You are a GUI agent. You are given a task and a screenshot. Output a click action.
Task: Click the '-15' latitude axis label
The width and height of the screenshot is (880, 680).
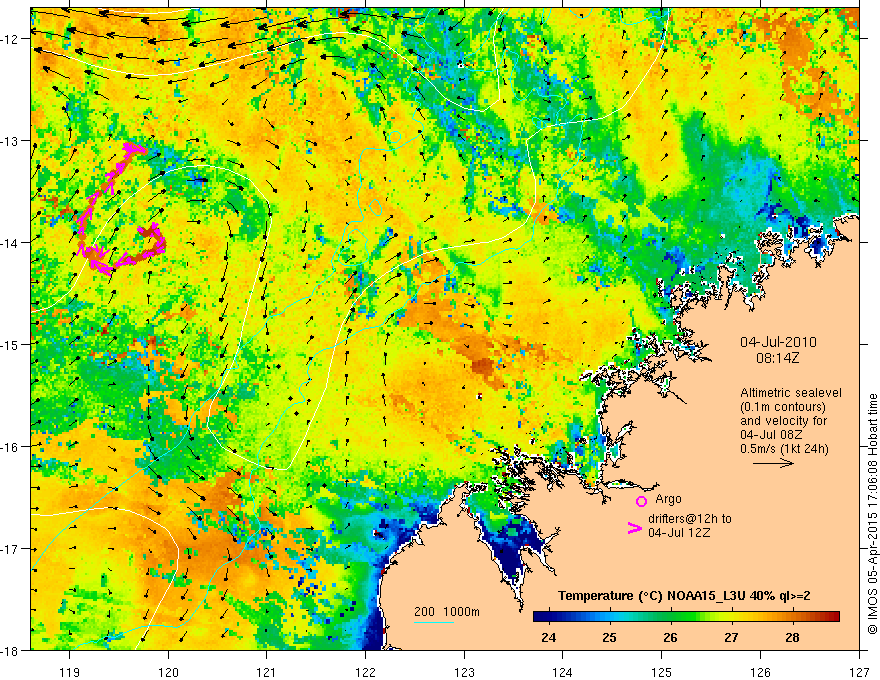10,344
